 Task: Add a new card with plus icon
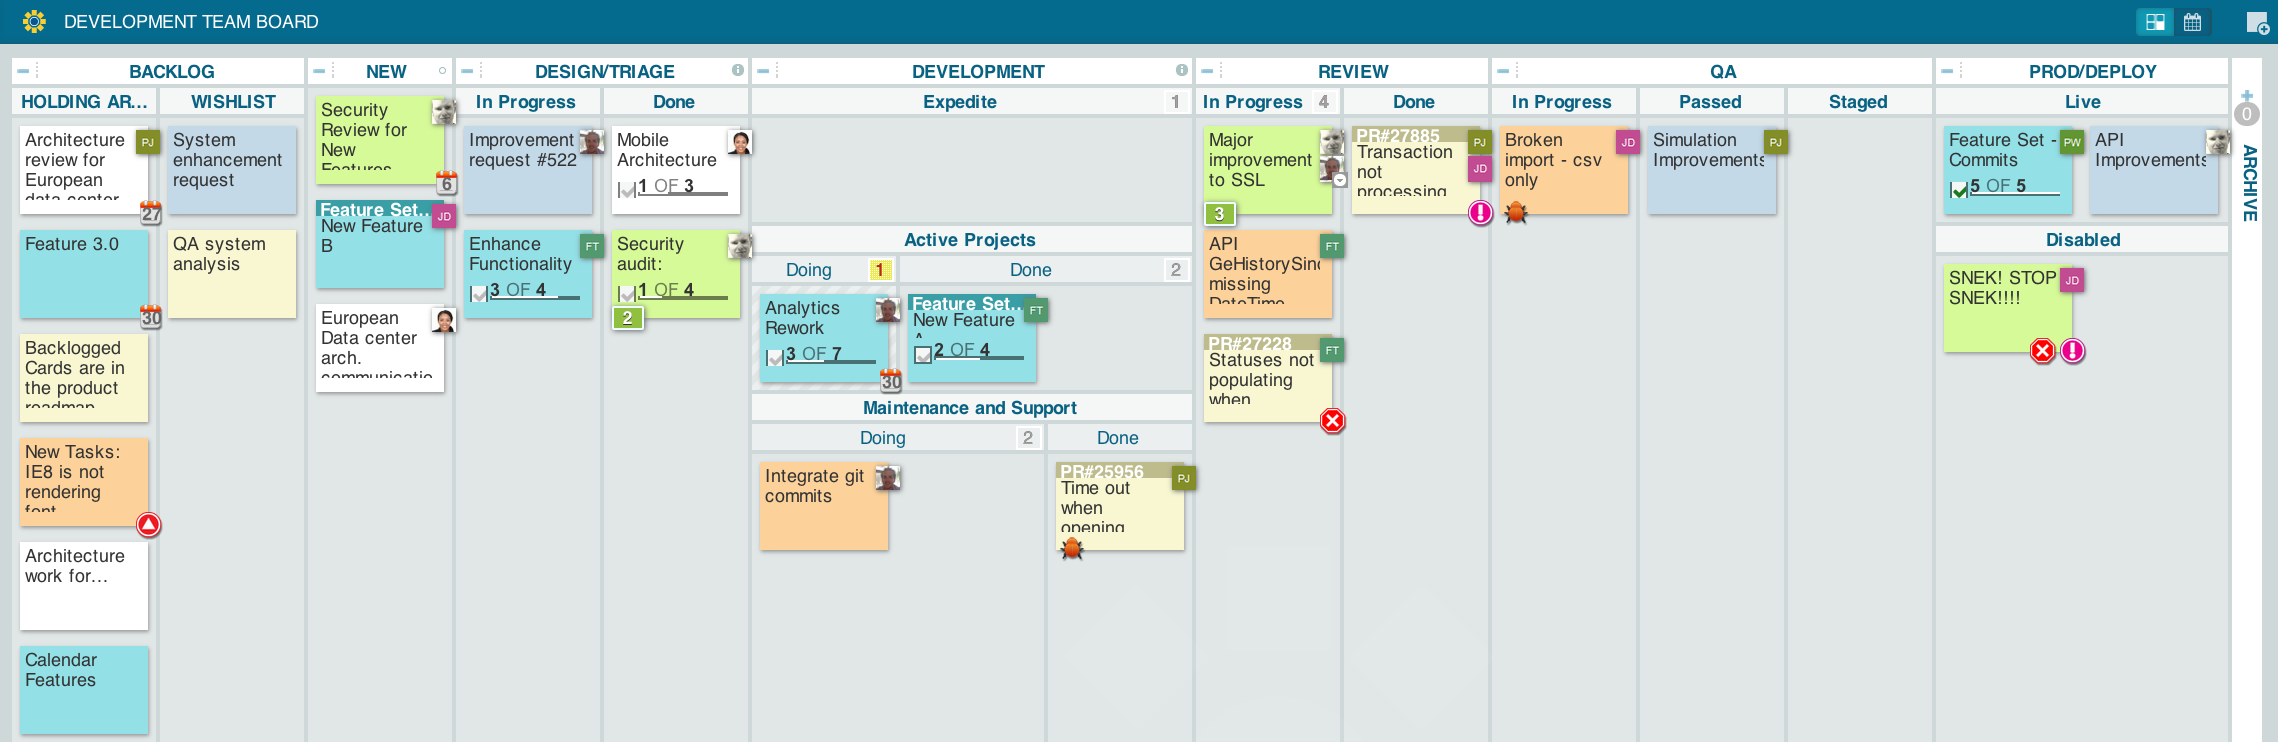2257,22
